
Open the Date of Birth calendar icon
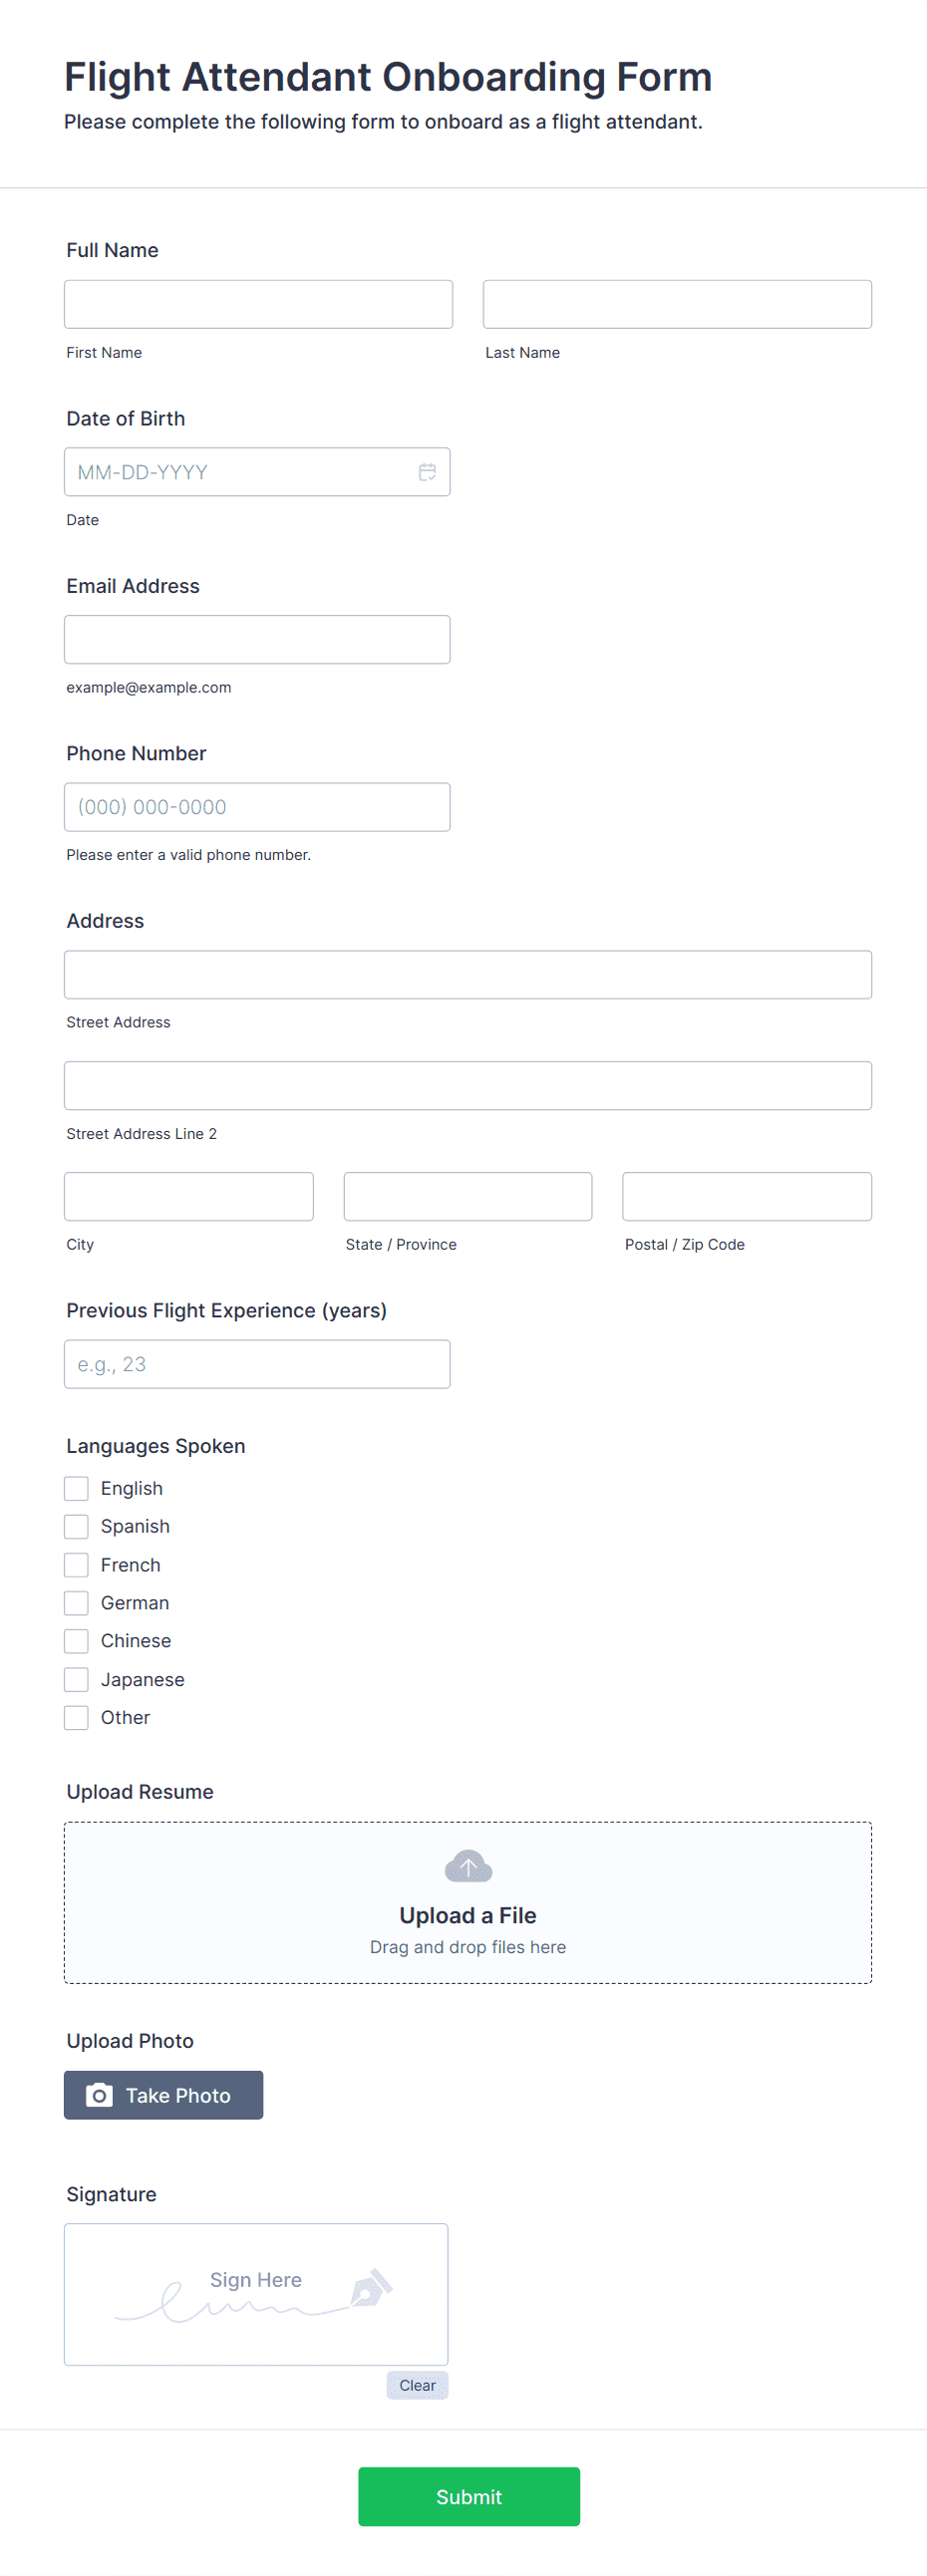pyautogui.click(x=427, y=472)
